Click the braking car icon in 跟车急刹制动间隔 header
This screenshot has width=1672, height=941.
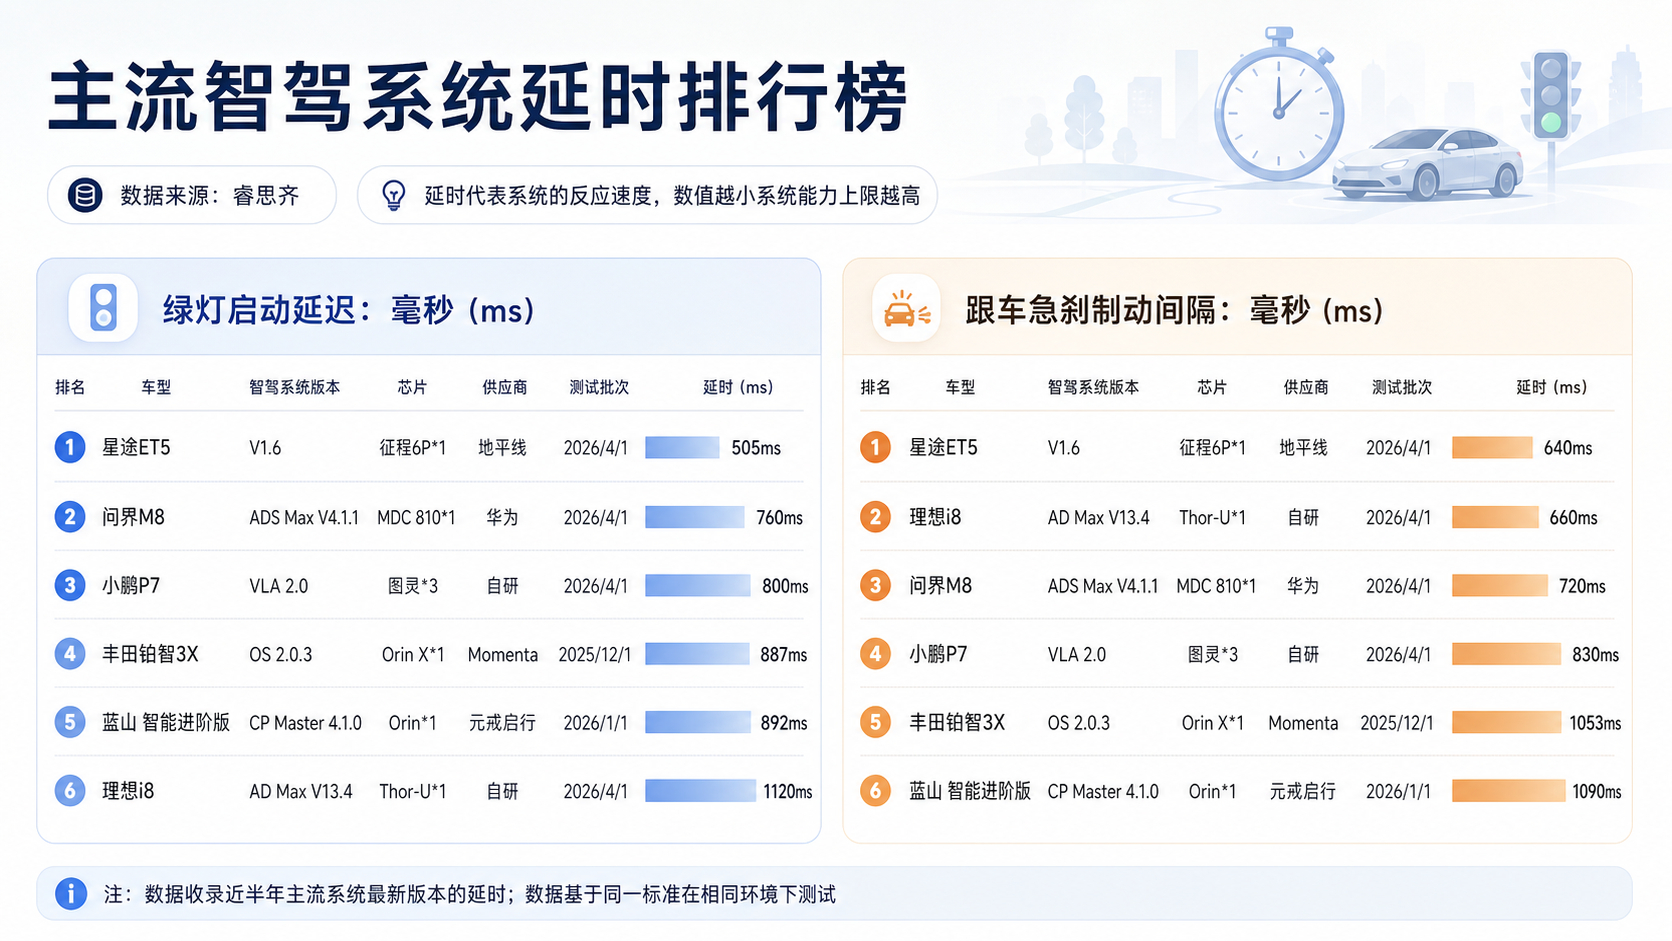click(x=906, y=309)
